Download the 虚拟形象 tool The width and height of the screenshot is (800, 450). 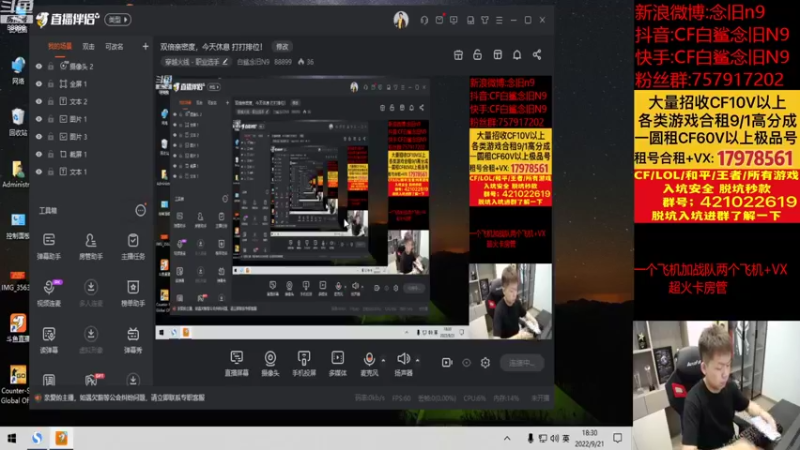(91, 340)
